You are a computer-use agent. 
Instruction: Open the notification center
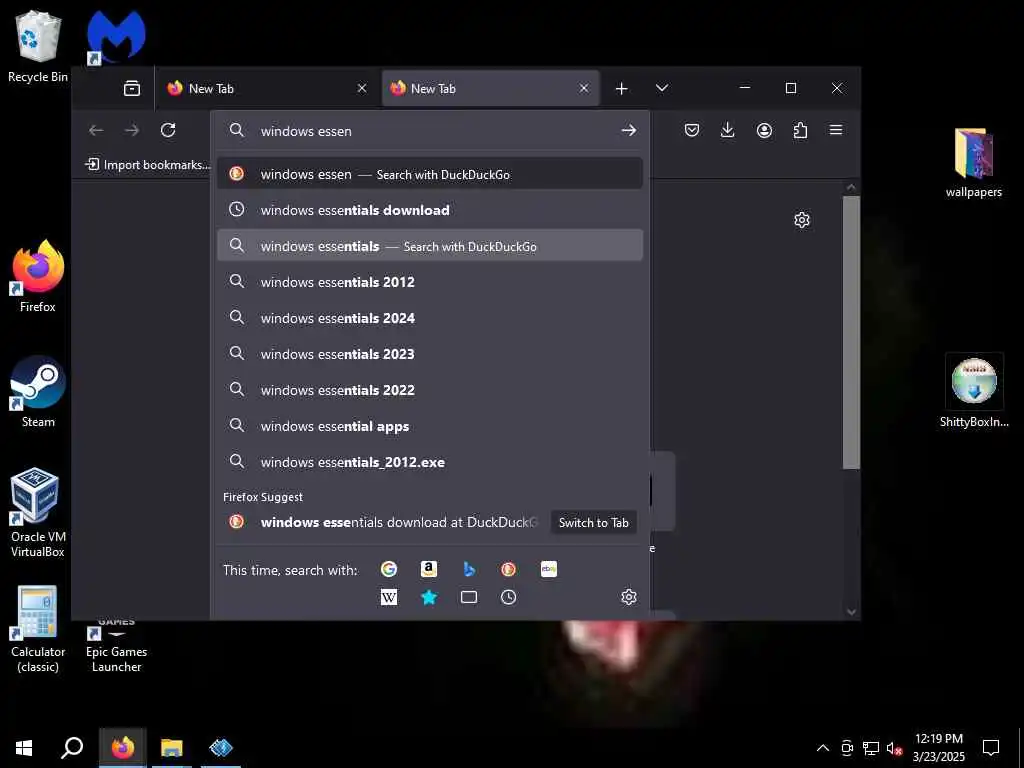pyautogui.click(x=991, y=748)
